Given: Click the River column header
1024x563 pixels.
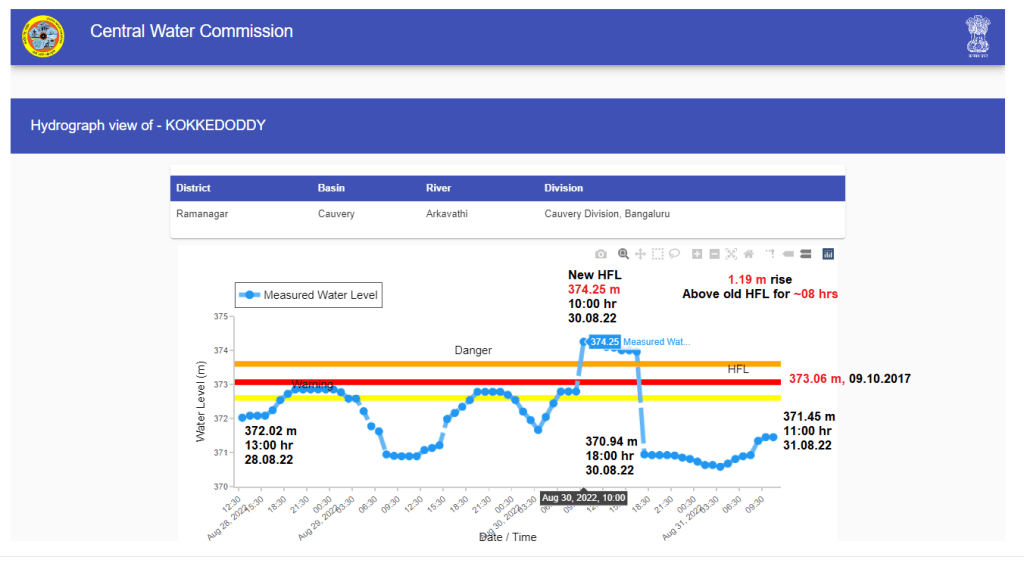Looking at the screenshot, I should (x=438, y=188).
